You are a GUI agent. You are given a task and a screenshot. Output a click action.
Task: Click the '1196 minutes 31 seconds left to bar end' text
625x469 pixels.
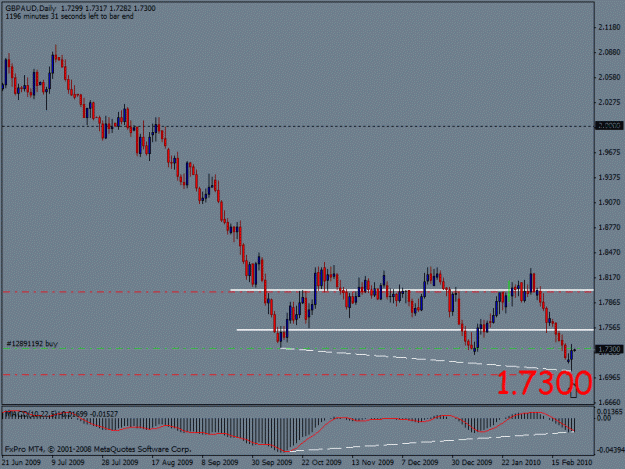click(x=69, y=16)
